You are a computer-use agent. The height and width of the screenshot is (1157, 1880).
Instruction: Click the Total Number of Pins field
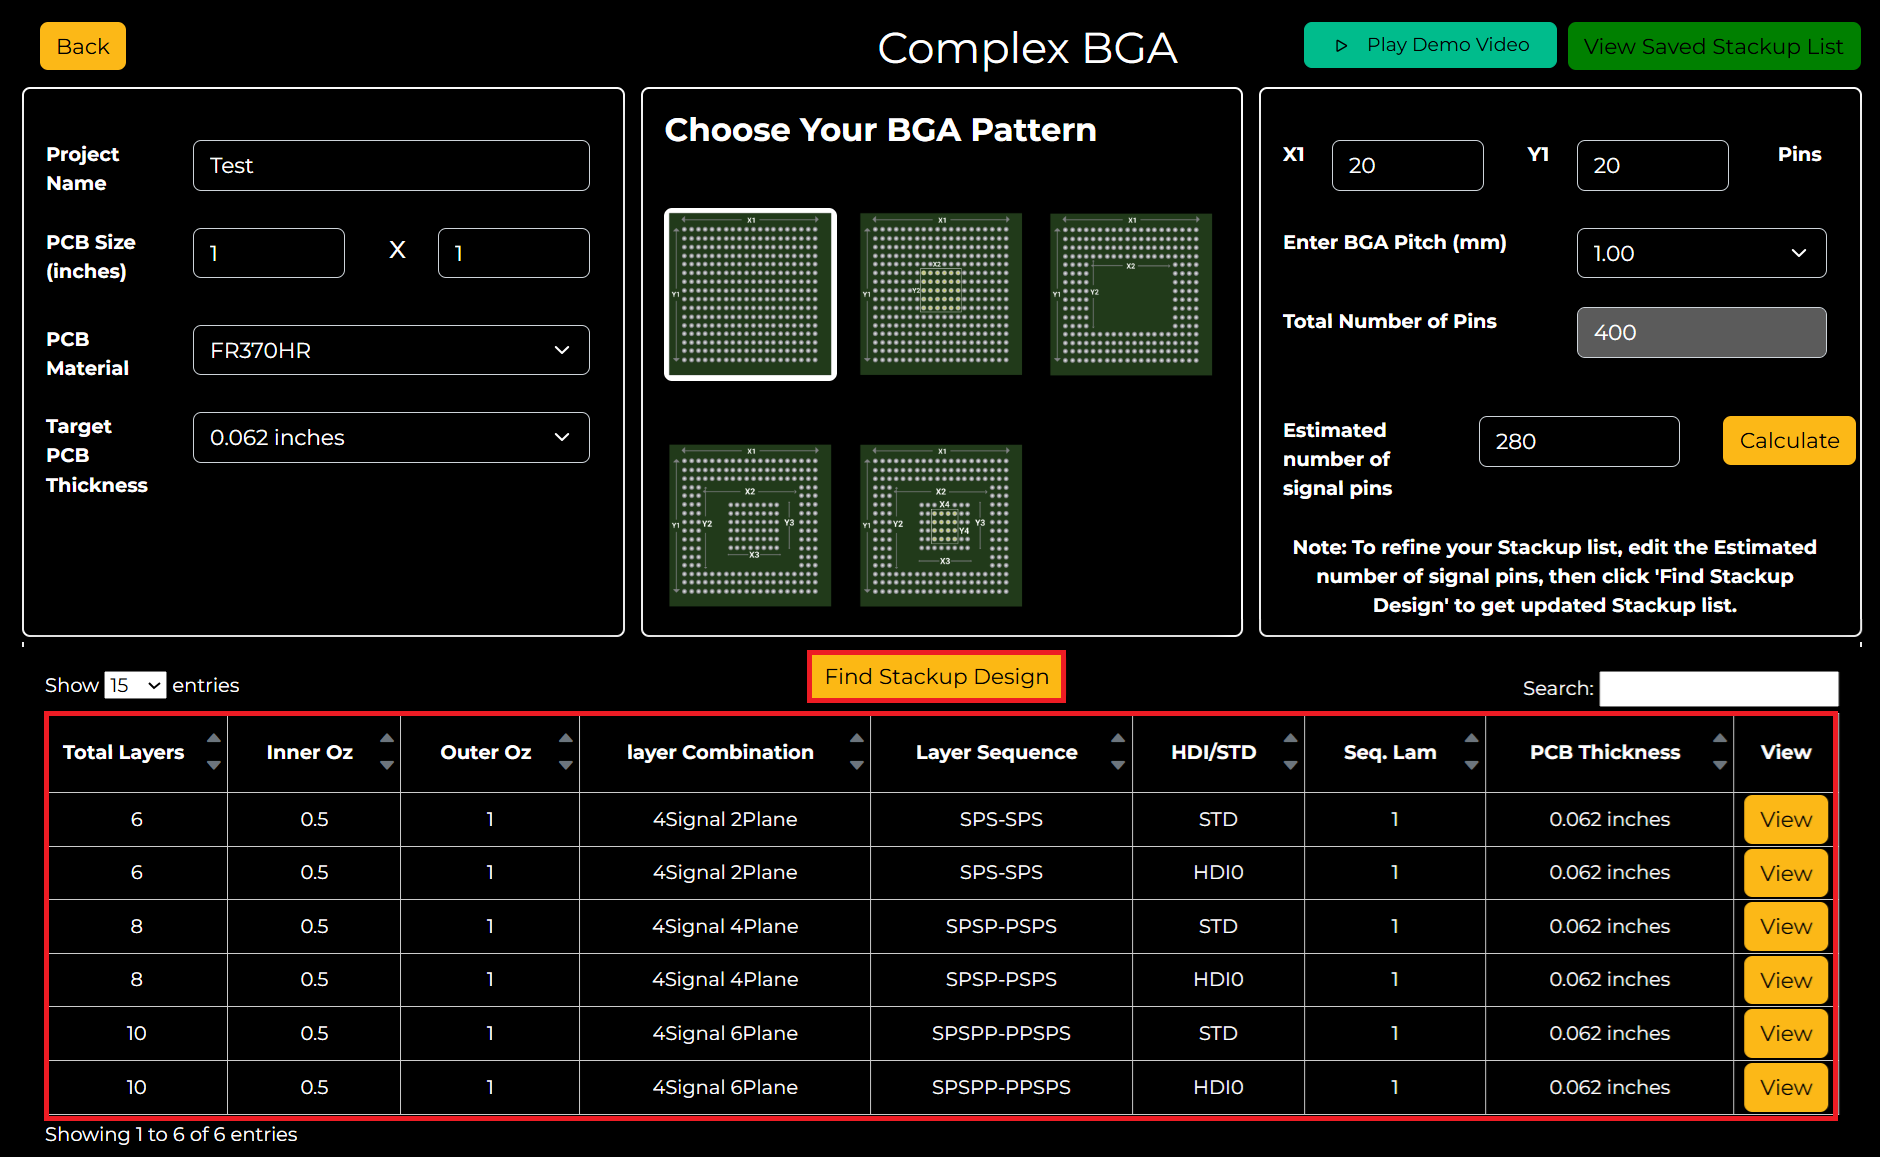(x=1702, y=332)
